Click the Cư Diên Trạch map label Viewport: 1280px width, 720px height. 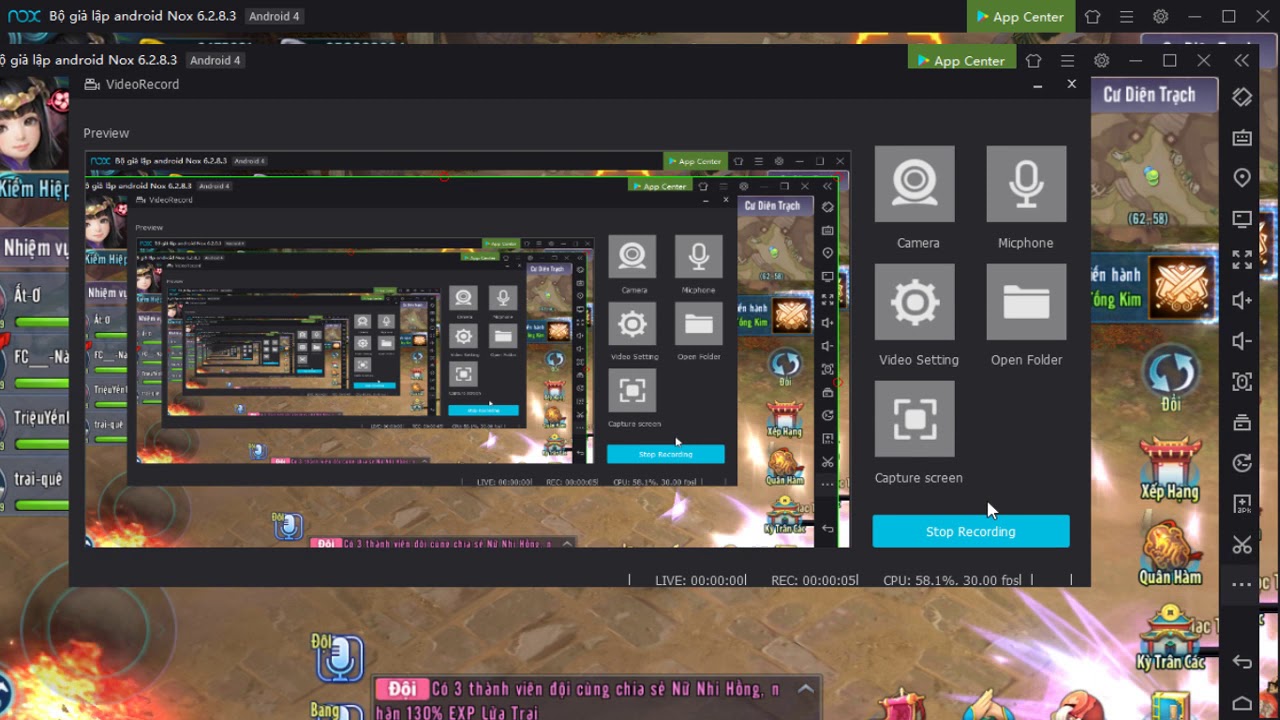tap(1149, 95)
